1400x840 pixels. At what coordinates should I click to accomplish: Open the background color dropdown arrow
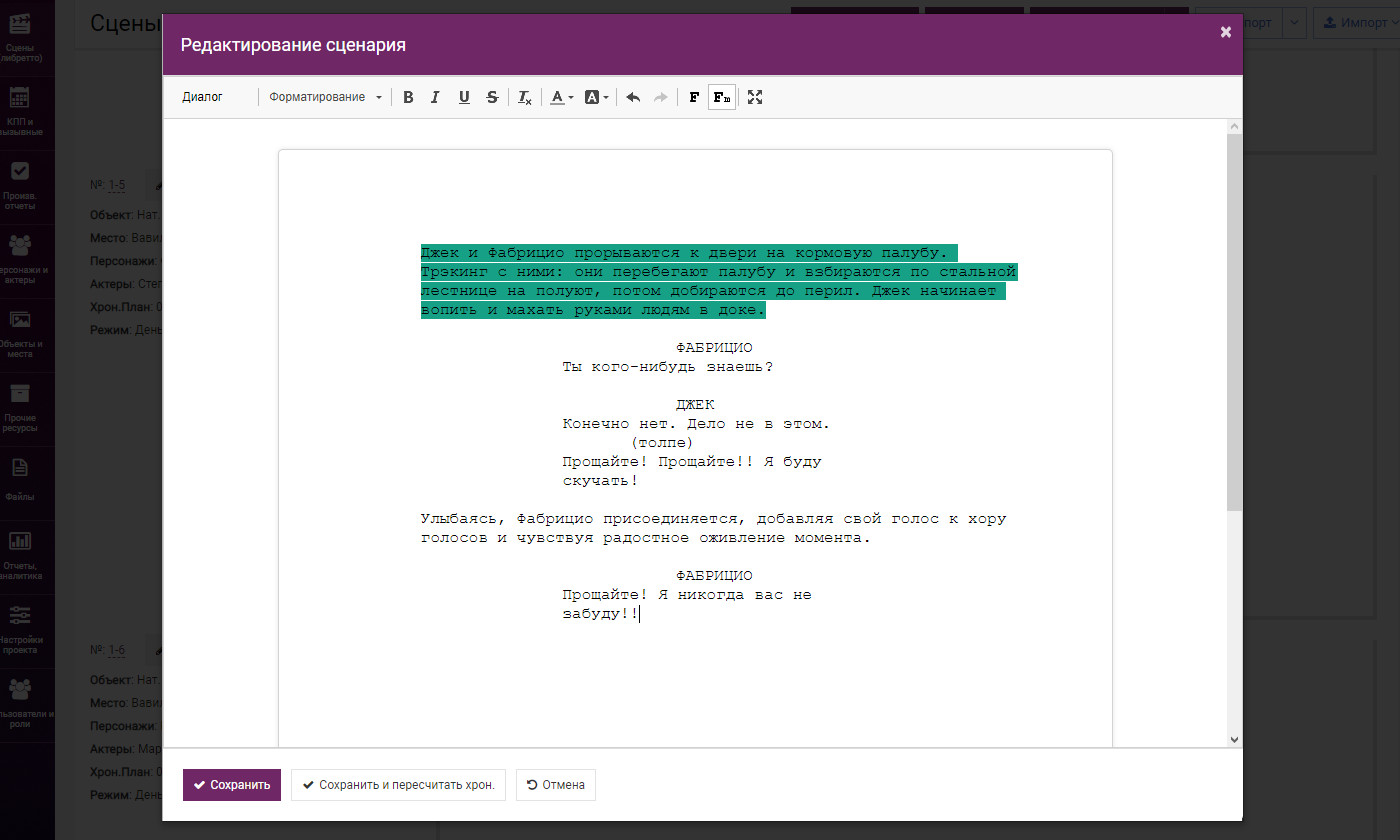point(605,98)
